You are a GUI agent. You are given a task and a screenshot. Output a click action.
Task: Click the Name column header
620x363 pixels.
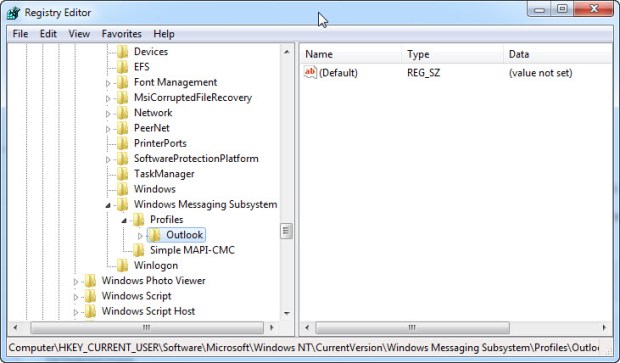click(x=351, y=54)
